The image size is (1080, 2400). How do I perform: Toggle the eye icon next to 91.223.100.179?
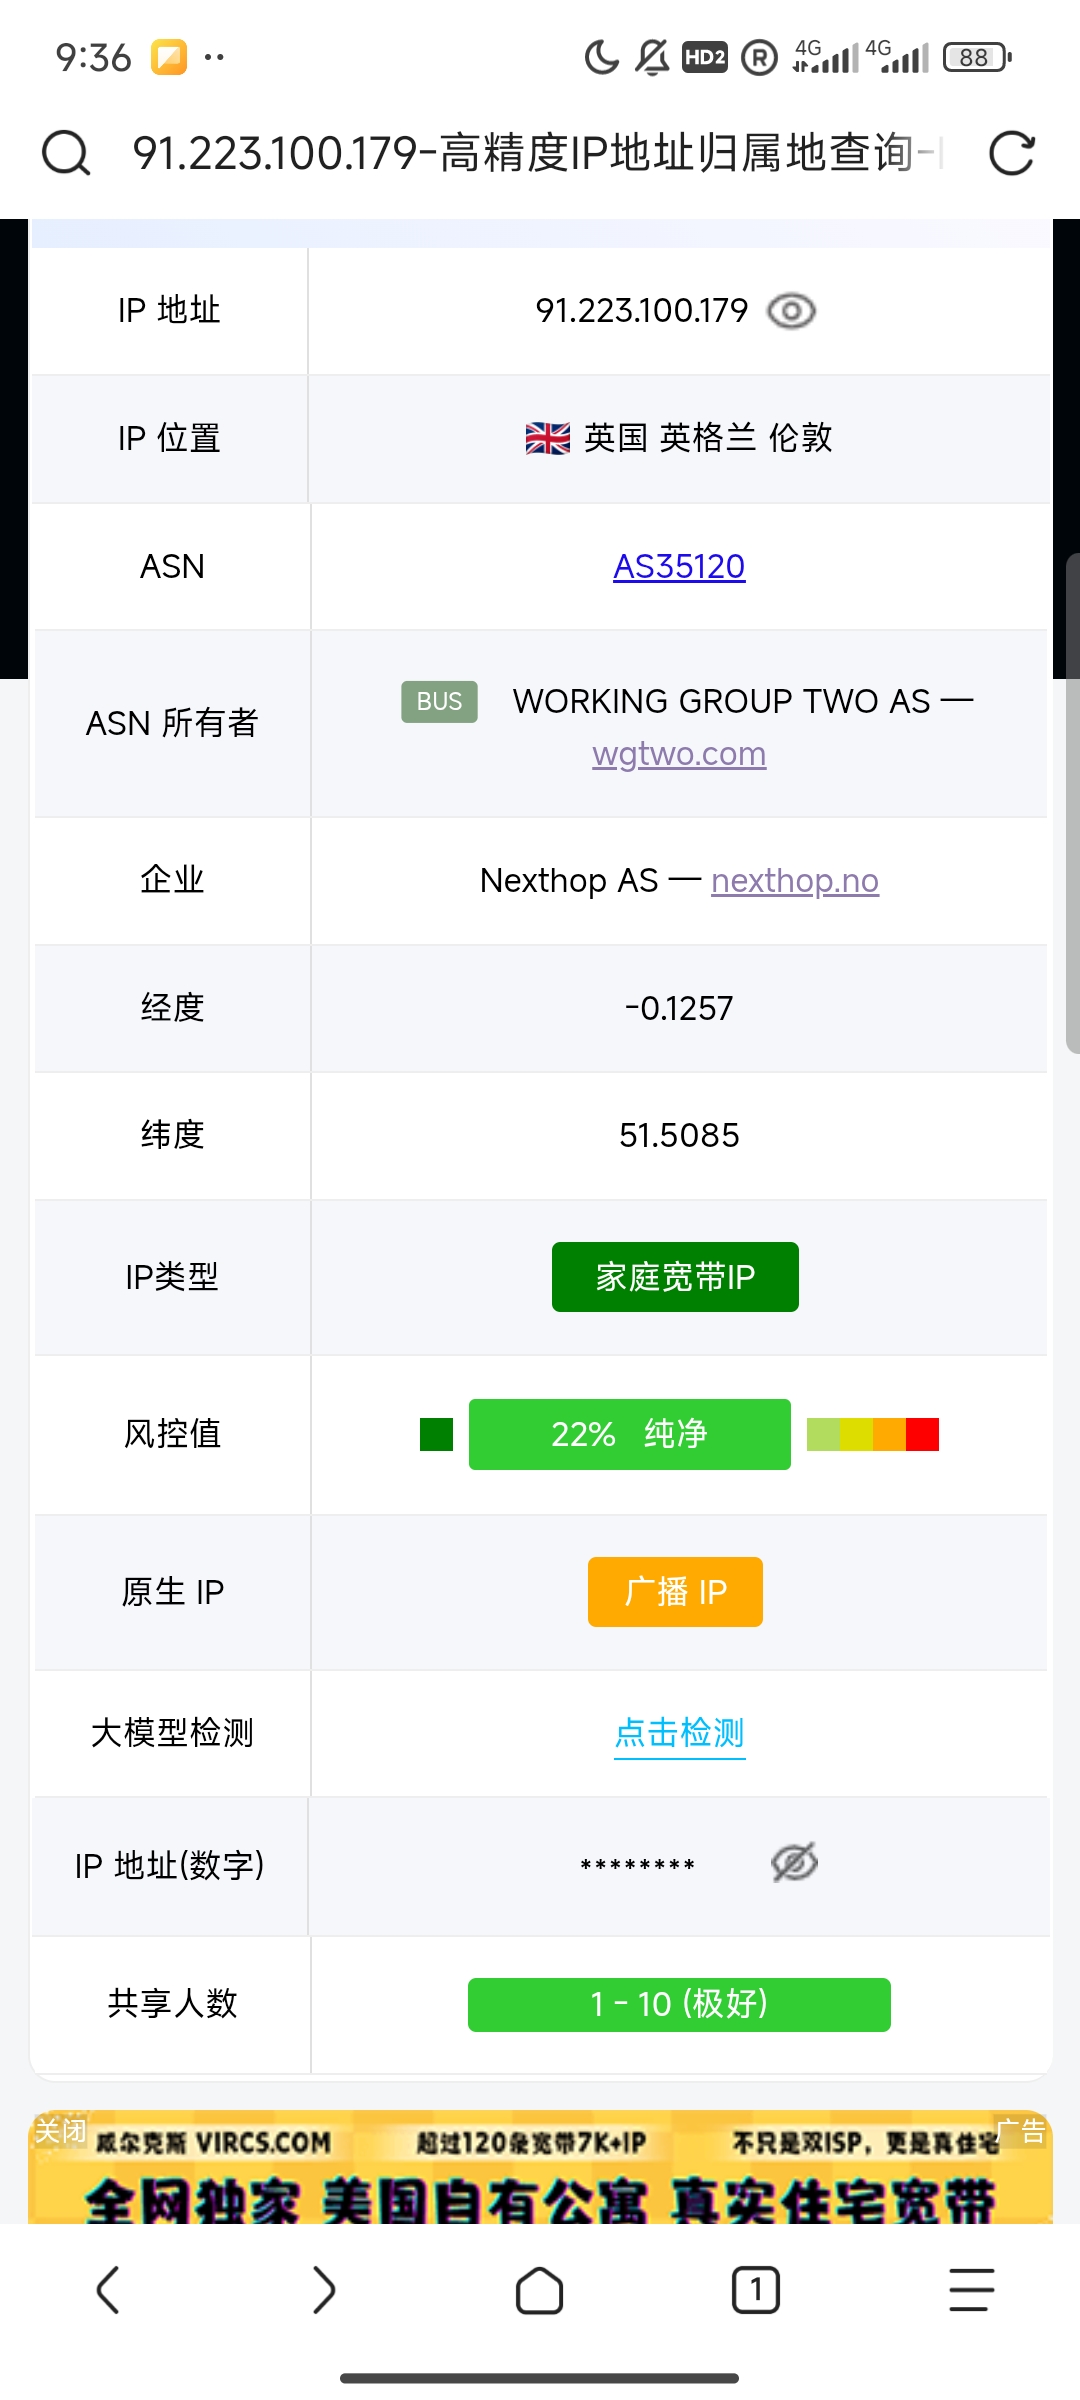point(792,311)
